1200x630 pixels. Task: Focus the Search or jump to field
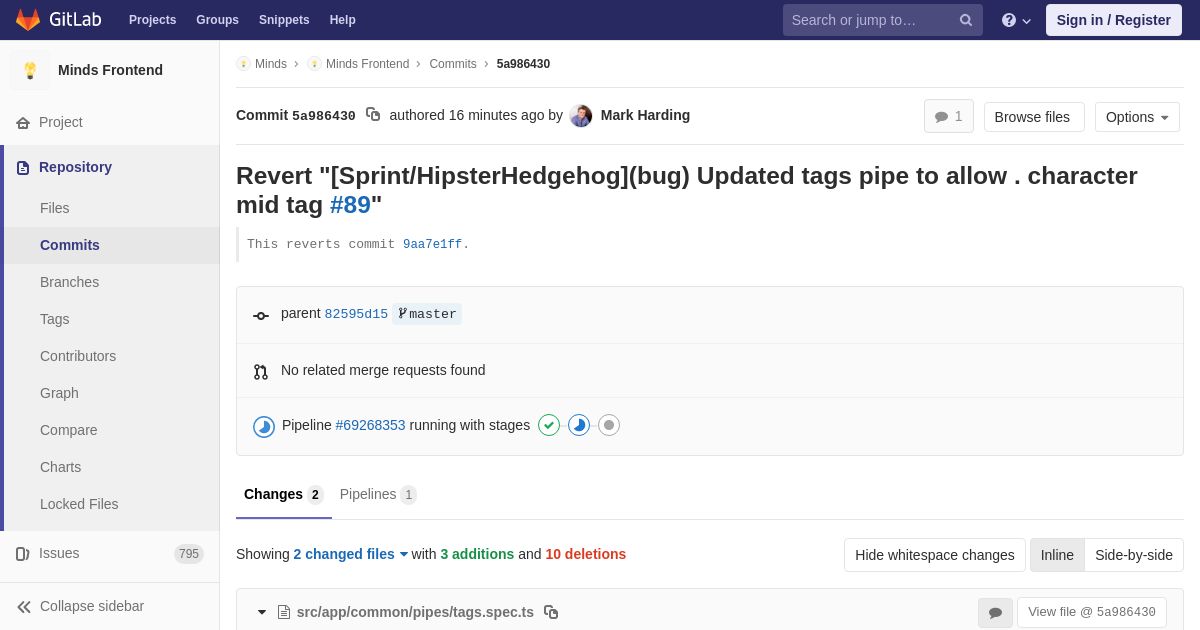[868, 20]
